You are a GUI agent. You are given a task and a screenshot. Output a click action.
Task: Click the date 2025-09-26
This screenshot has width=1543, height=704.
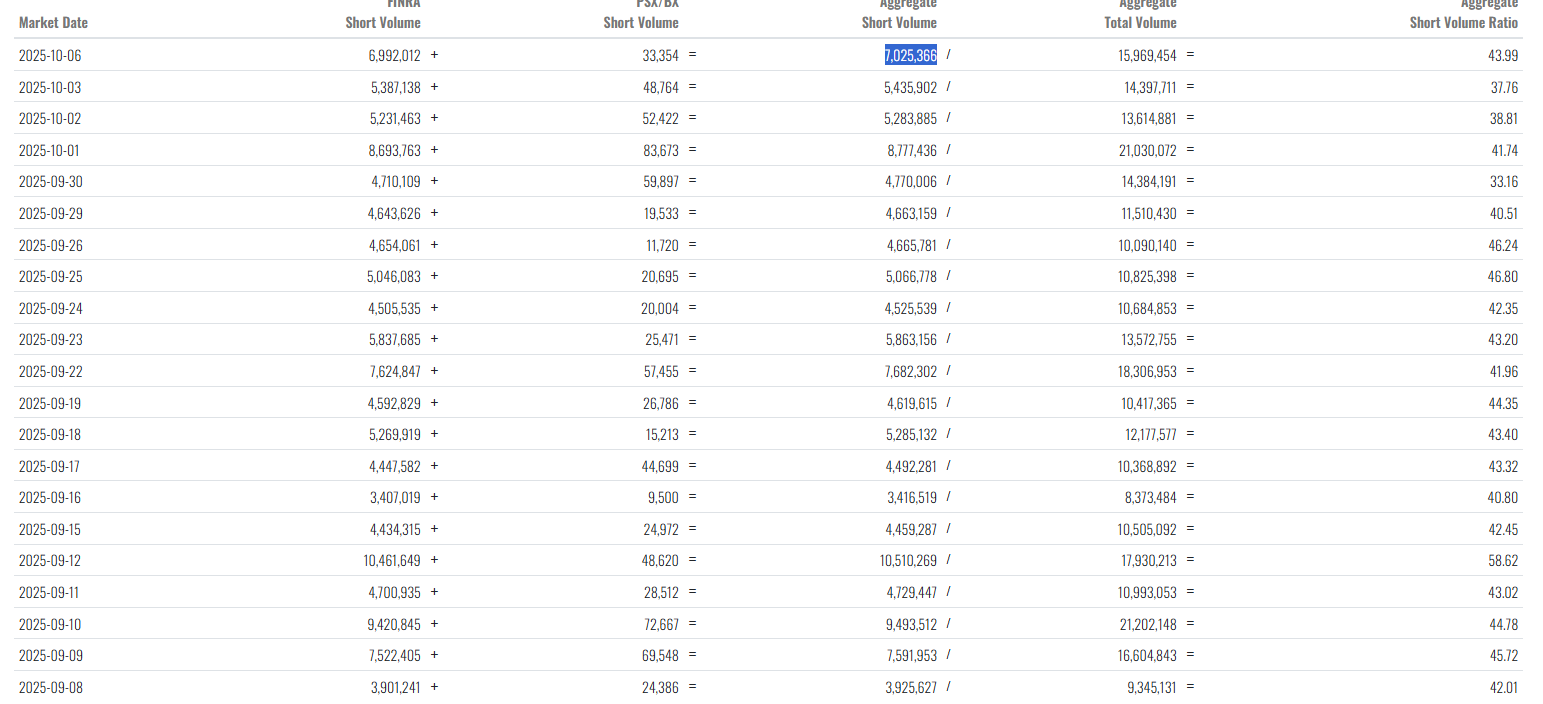point(50,246)
